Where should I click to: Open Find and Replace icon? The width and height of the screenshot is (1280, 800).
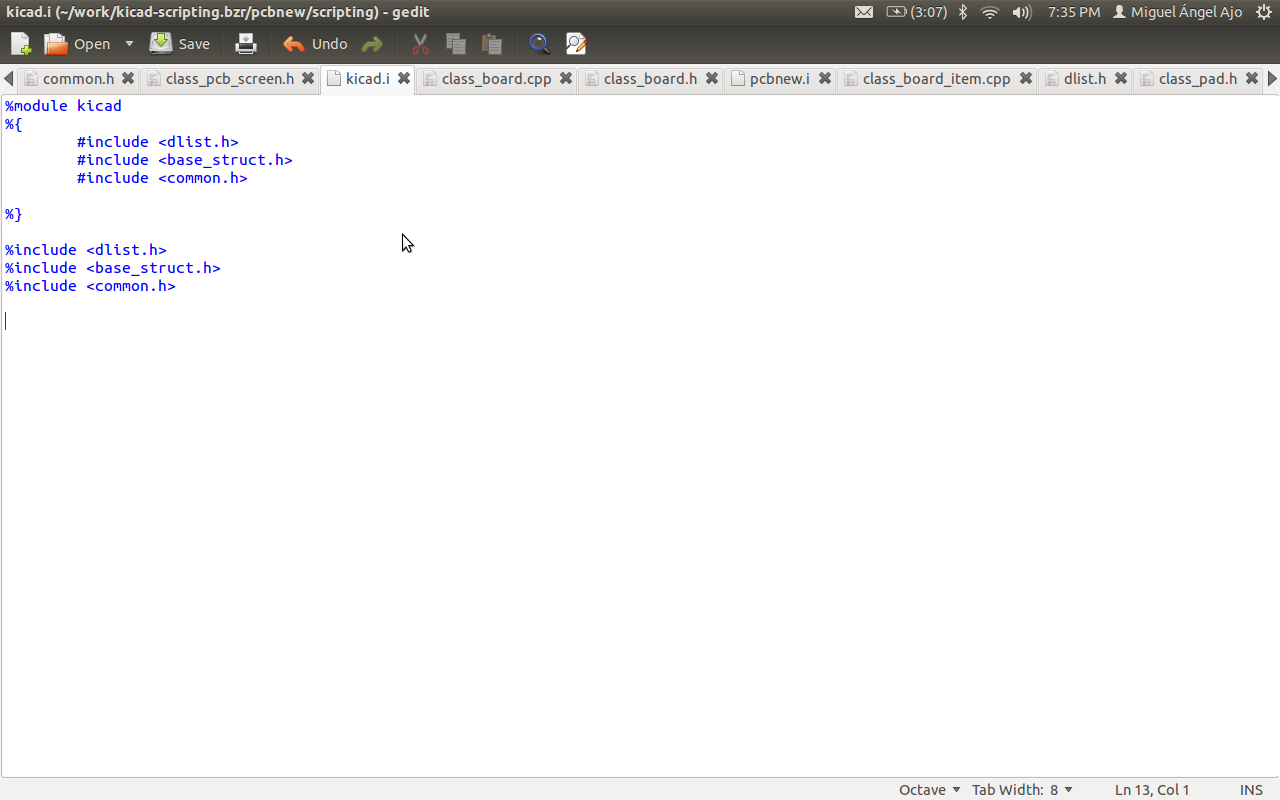click(575, 44)
